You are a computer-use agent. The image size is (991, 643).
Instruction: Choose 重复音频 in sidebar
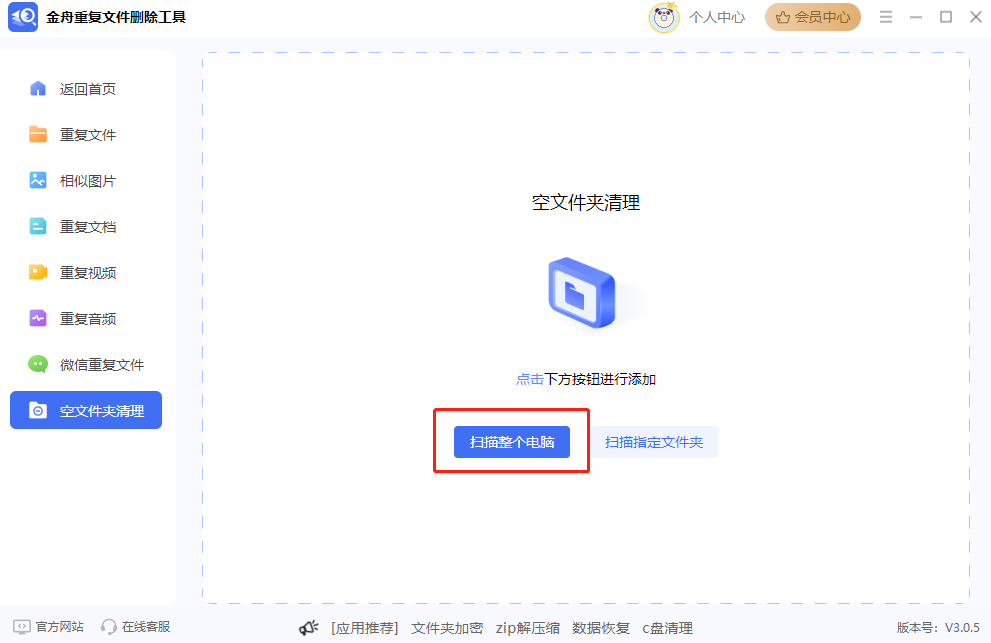click(86, 319)
